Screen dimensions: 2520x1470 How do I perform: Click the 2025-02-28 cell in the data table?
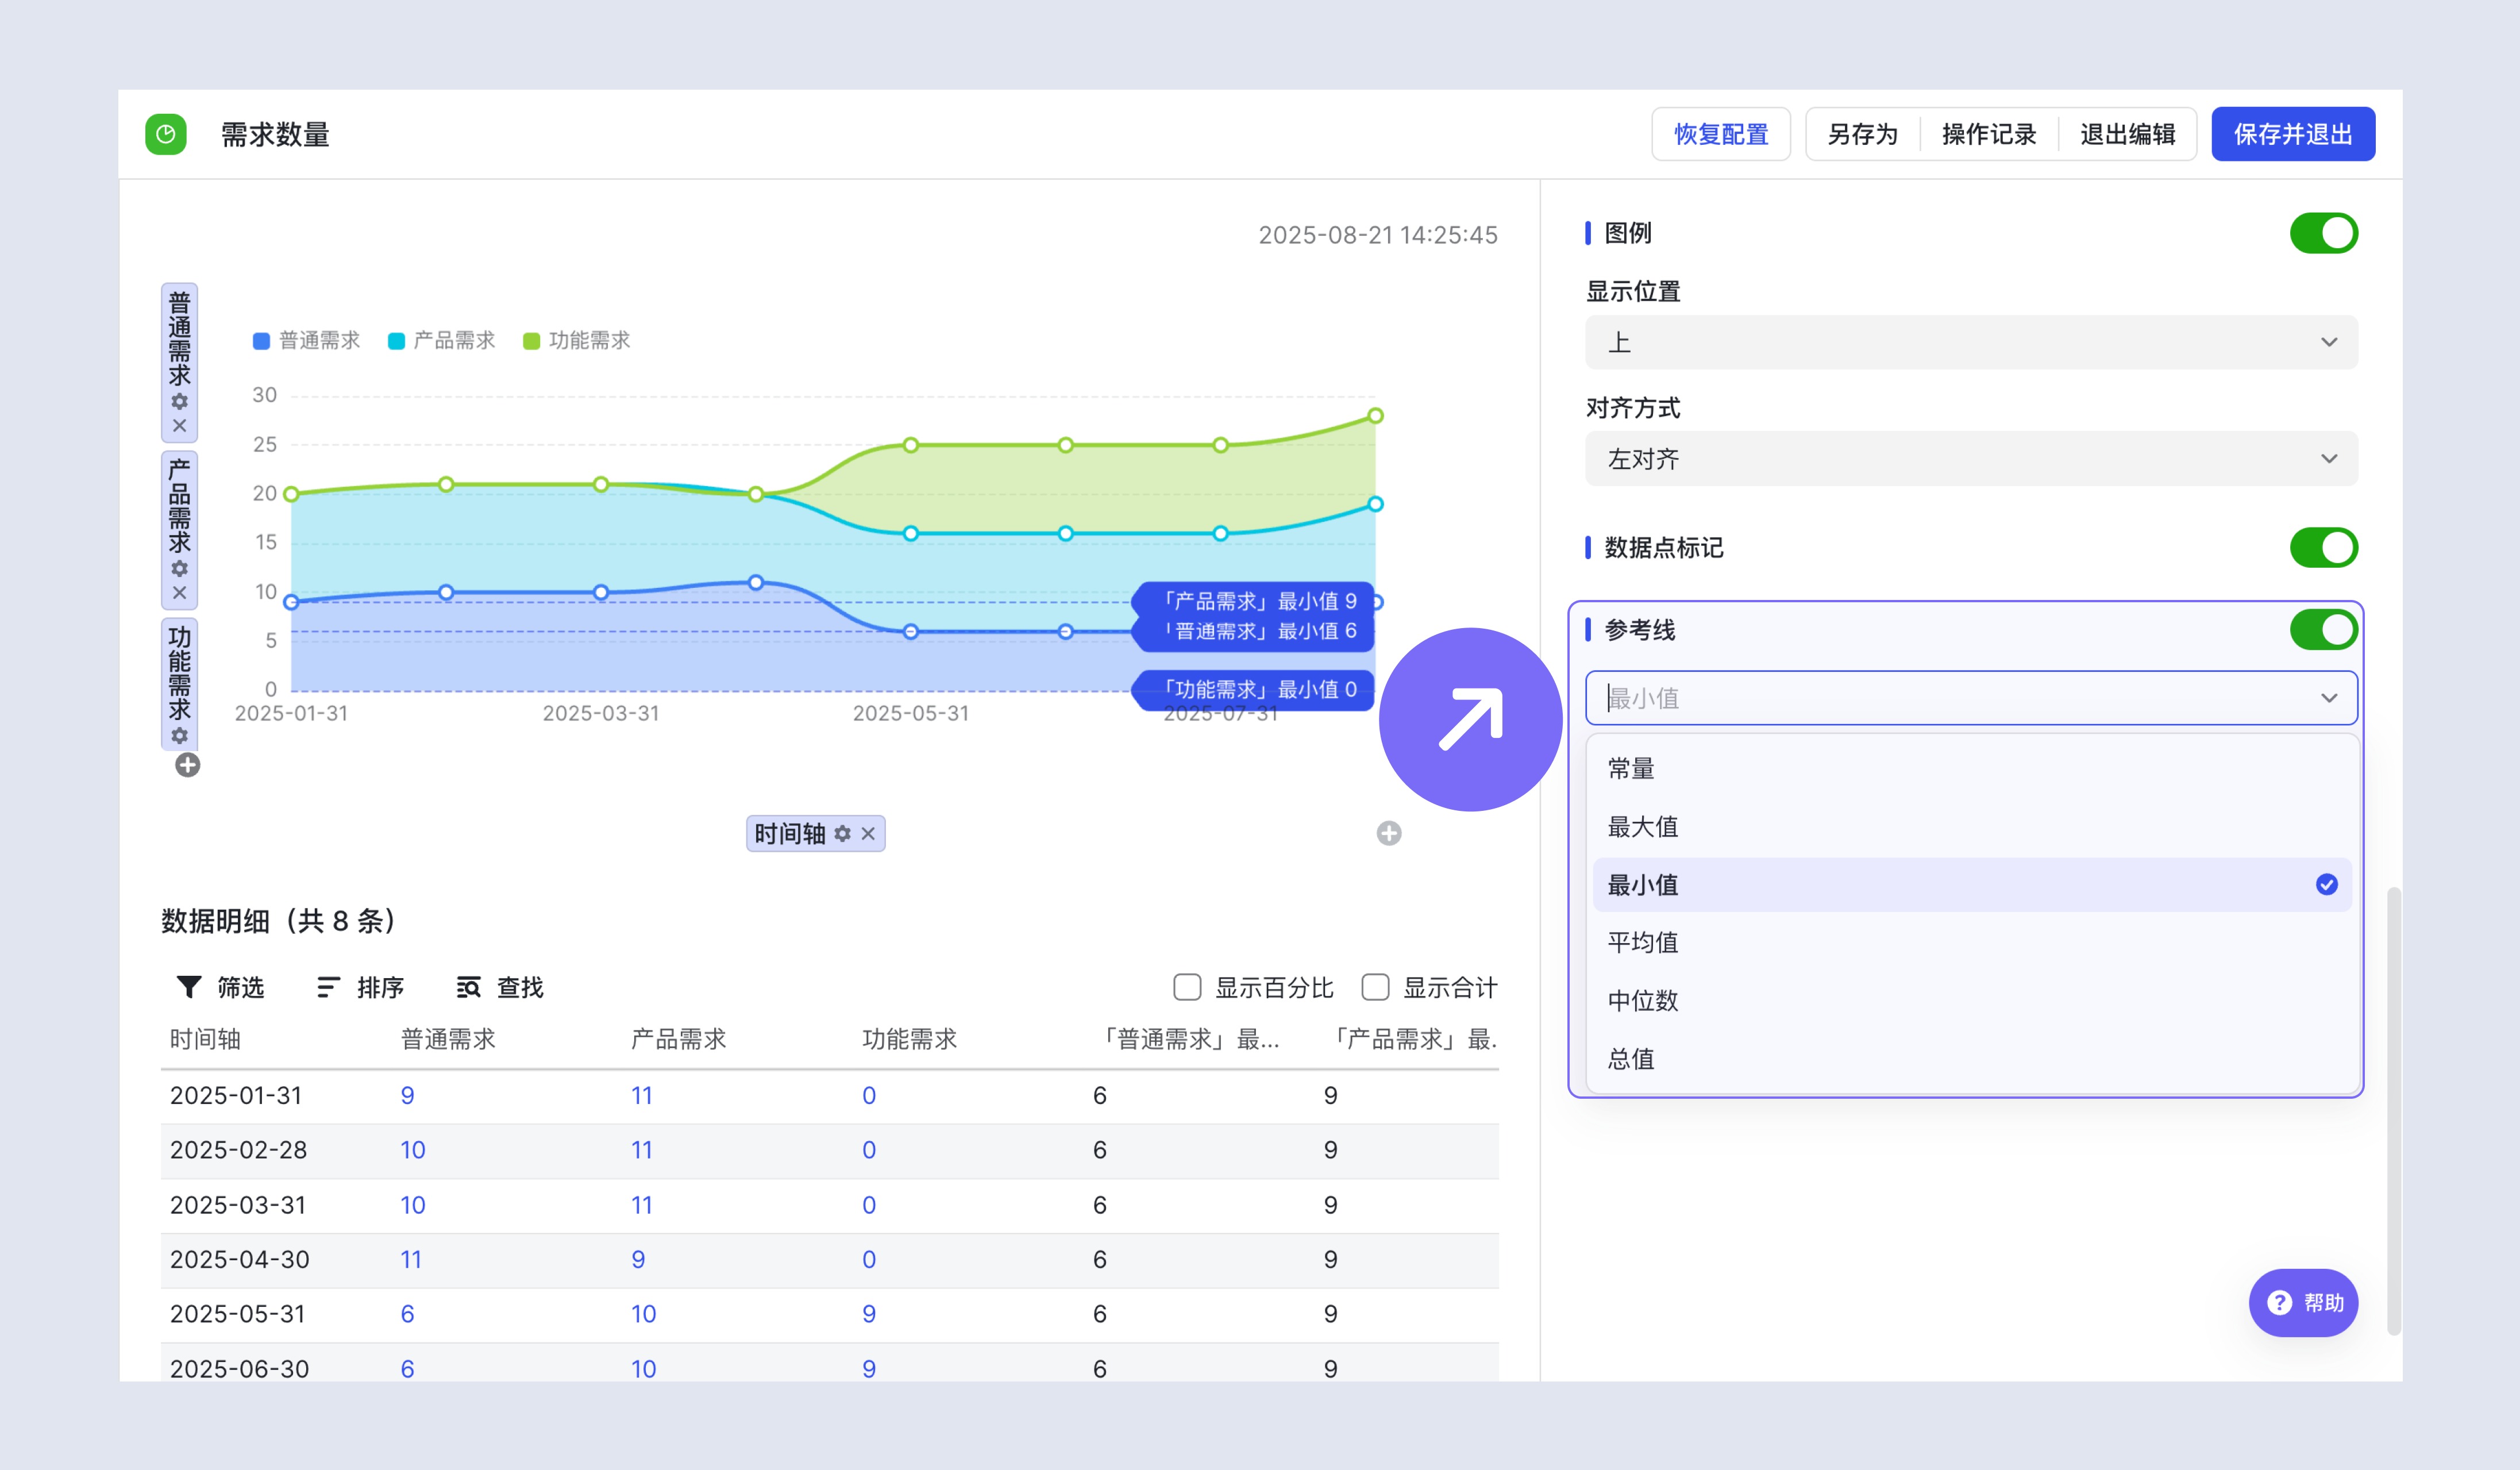point(238,1149)
